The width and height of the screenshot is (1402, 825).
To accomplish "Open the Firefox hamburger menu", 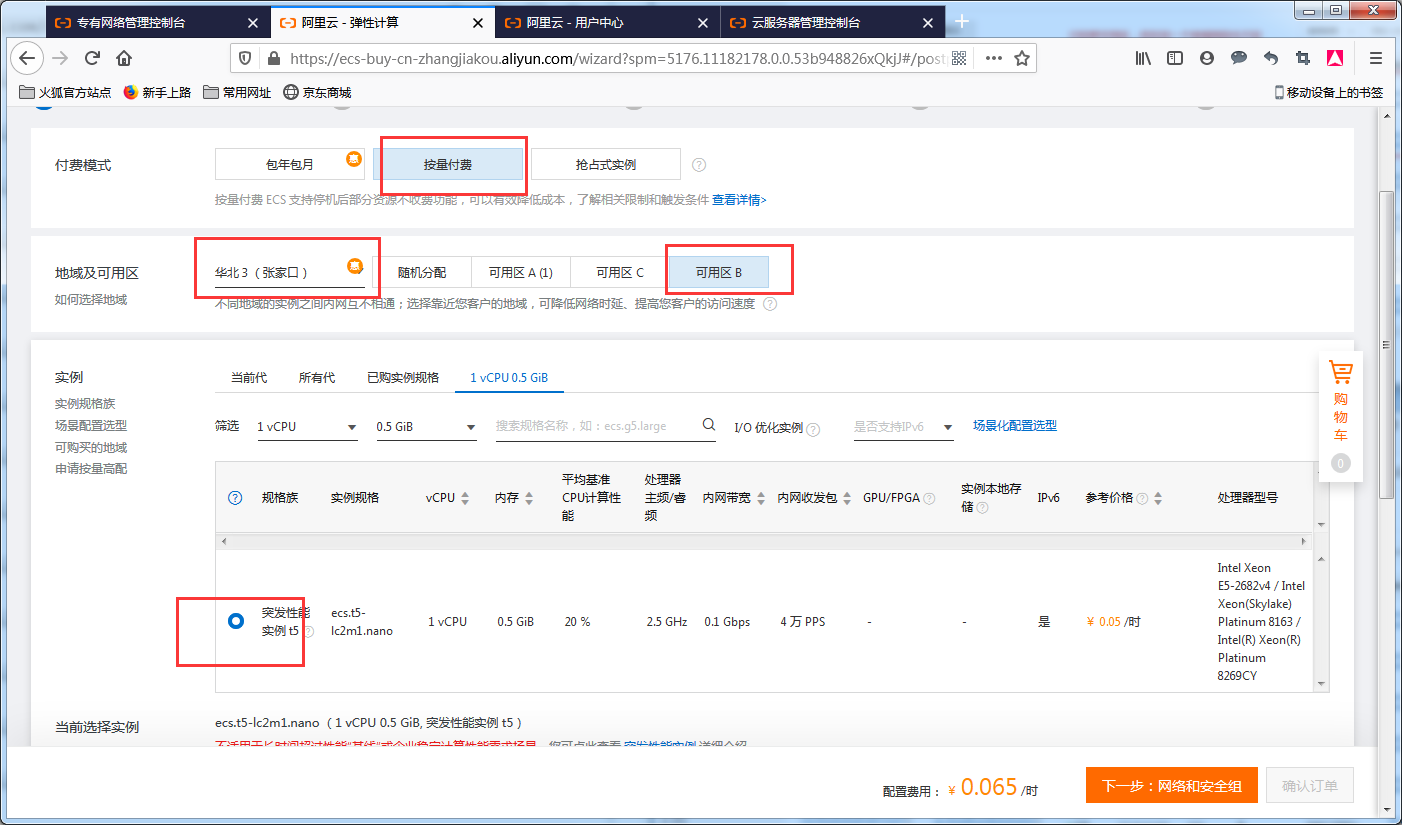I will (1376, 58).
